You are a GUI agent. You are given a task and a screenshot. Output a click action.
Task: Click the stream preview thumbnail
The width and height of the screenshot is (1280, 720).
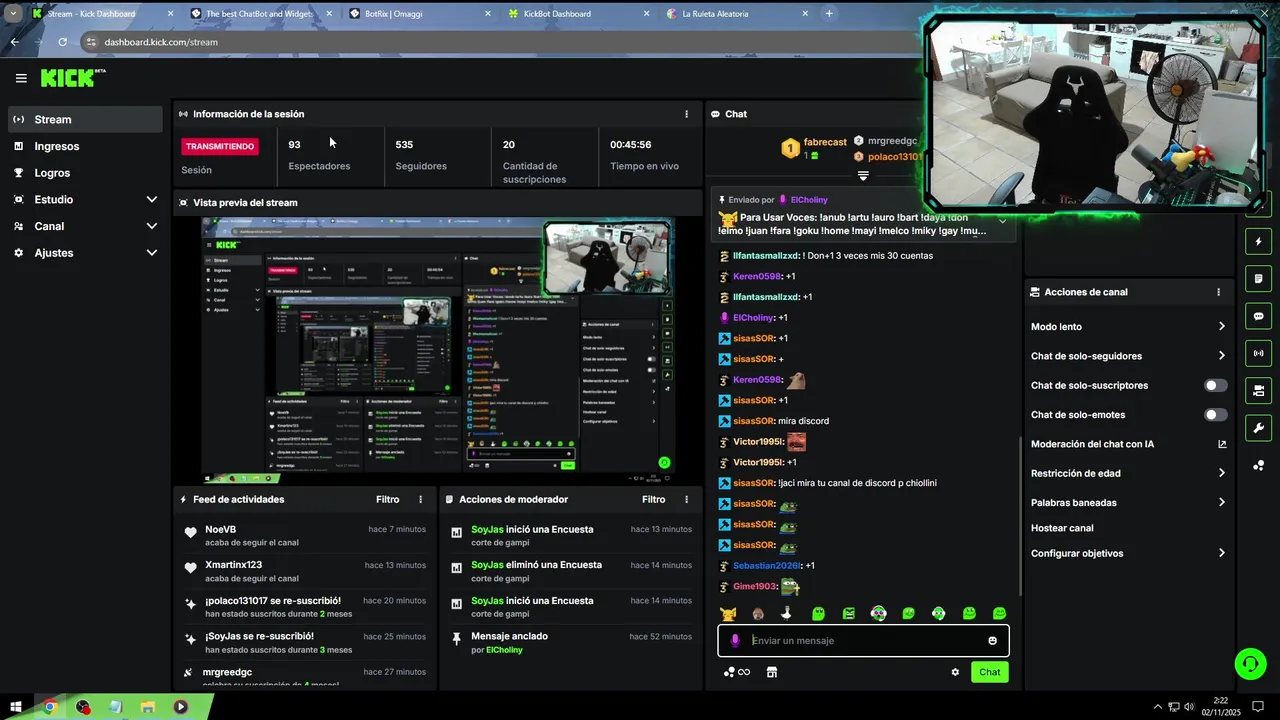point(437,349)
